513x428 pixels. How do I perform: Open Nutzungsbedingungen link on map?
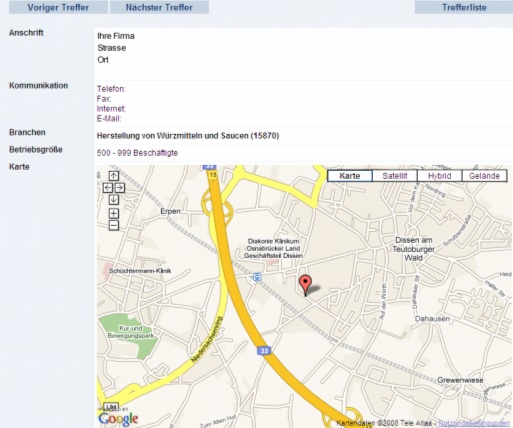tap(475, 423)
